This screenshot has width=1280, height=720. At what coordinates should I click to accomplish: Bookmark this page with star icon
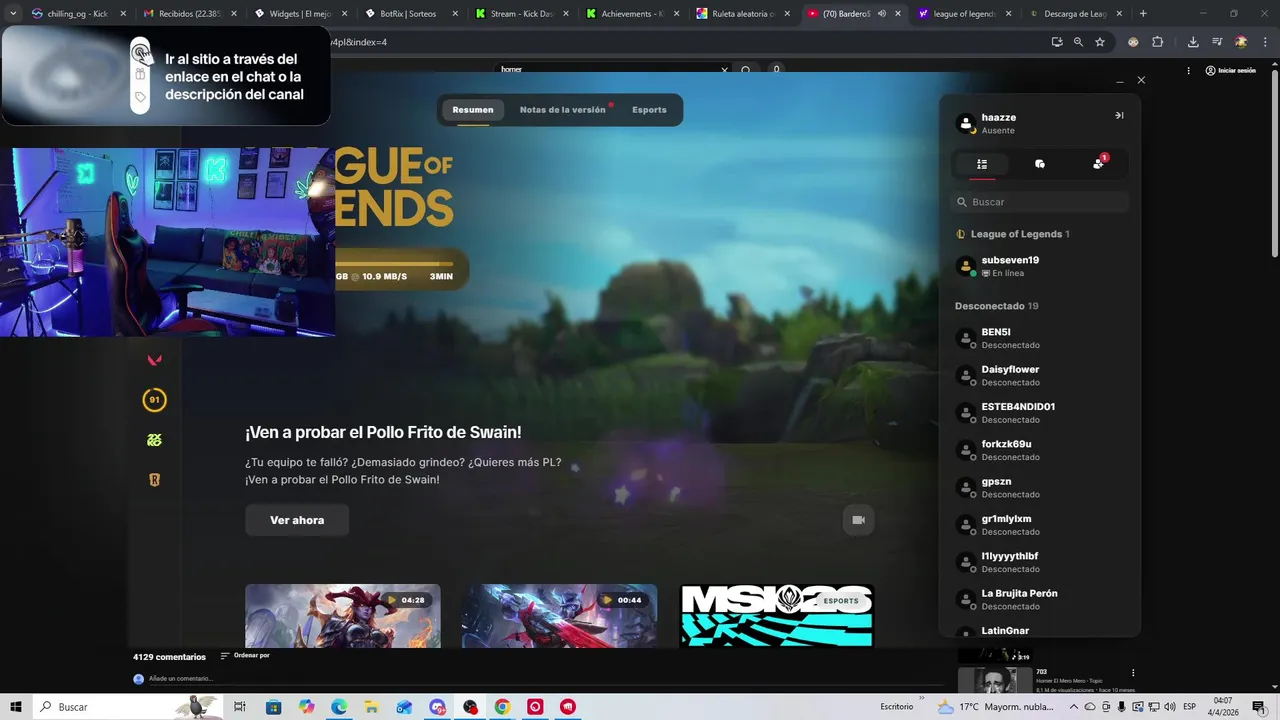[1100, 42]
